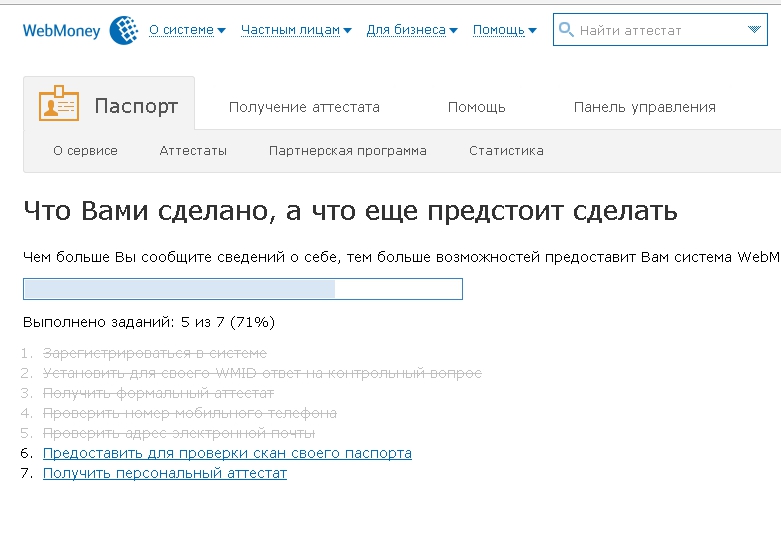Click the heading Что Вами сделано

[350, 211]
